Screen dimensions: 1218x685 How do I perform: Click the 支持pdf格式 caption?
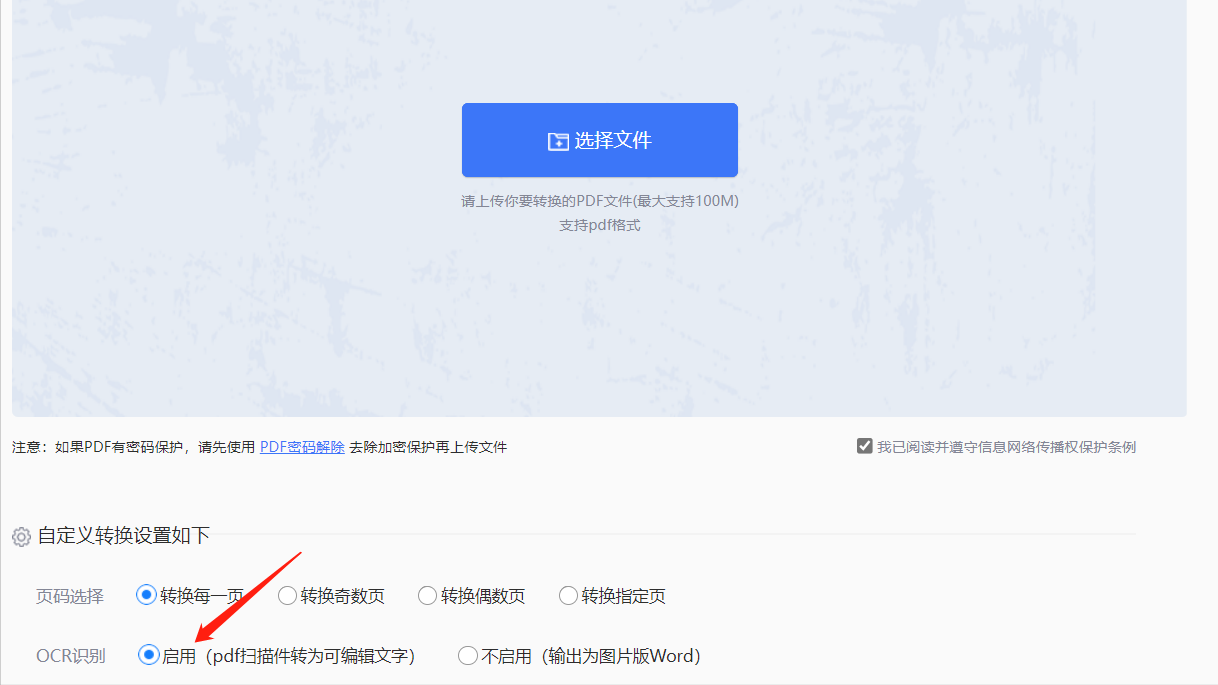click(x=599, y=225)
